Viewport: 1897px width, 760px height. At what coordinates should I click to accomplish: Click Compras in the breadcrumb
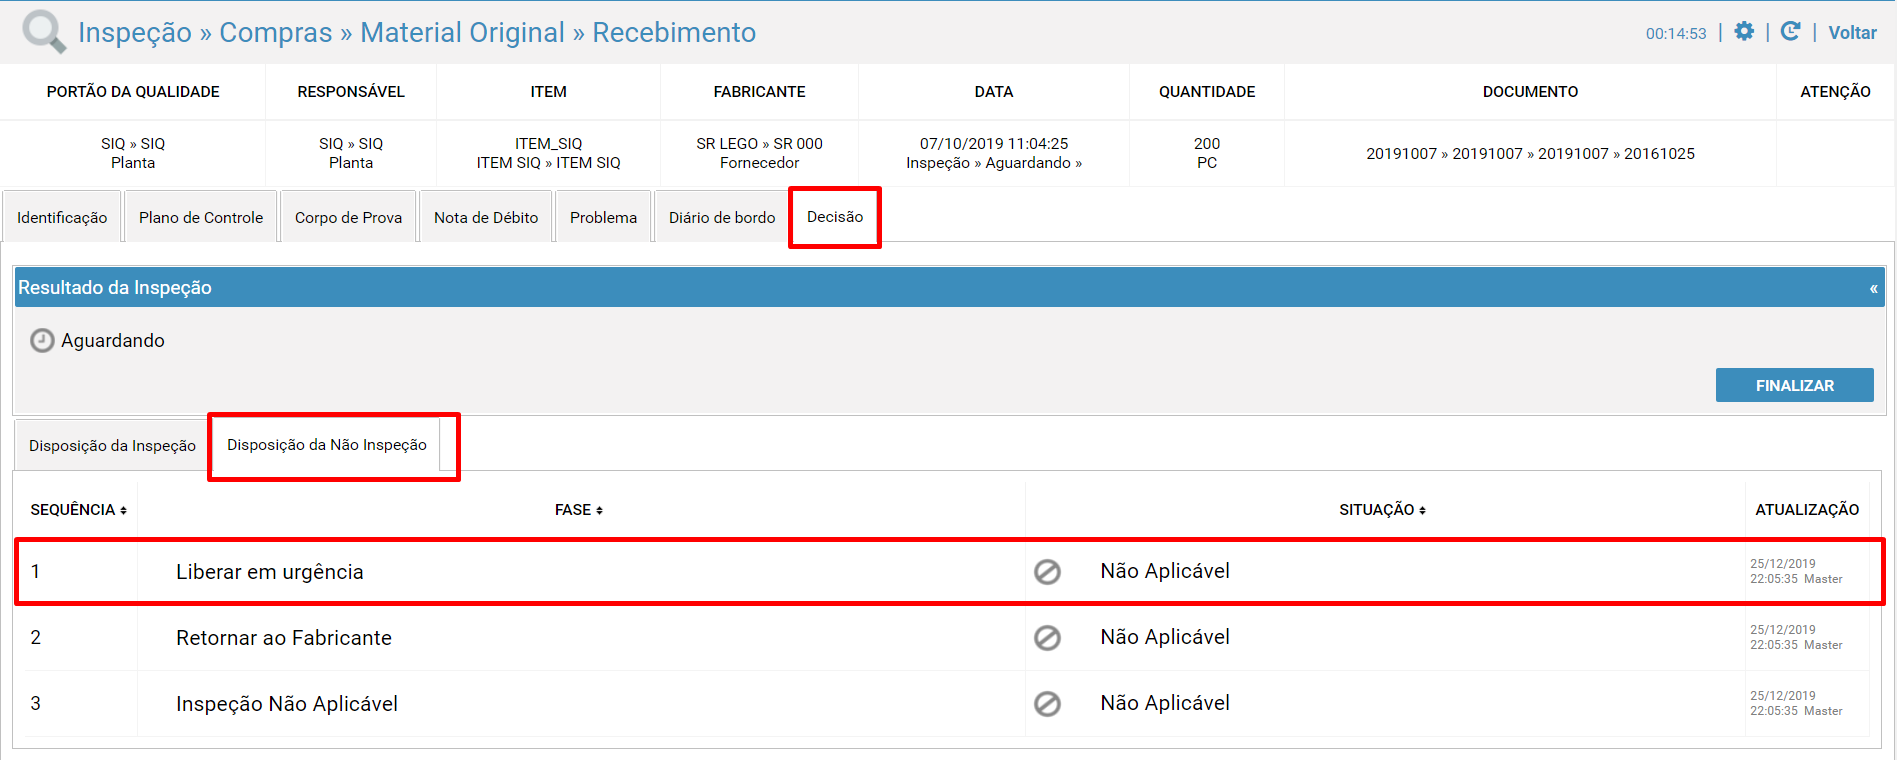pos(276,32)
